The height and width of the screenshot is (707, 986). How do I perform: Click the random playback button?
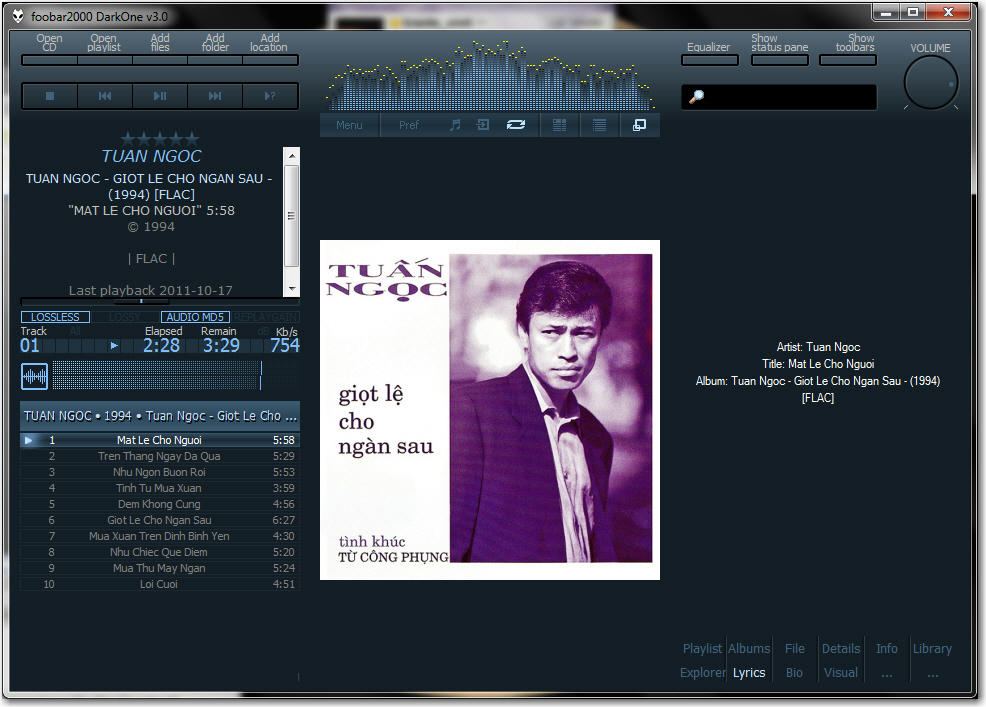pyautogui.click(x=270, y=96)
